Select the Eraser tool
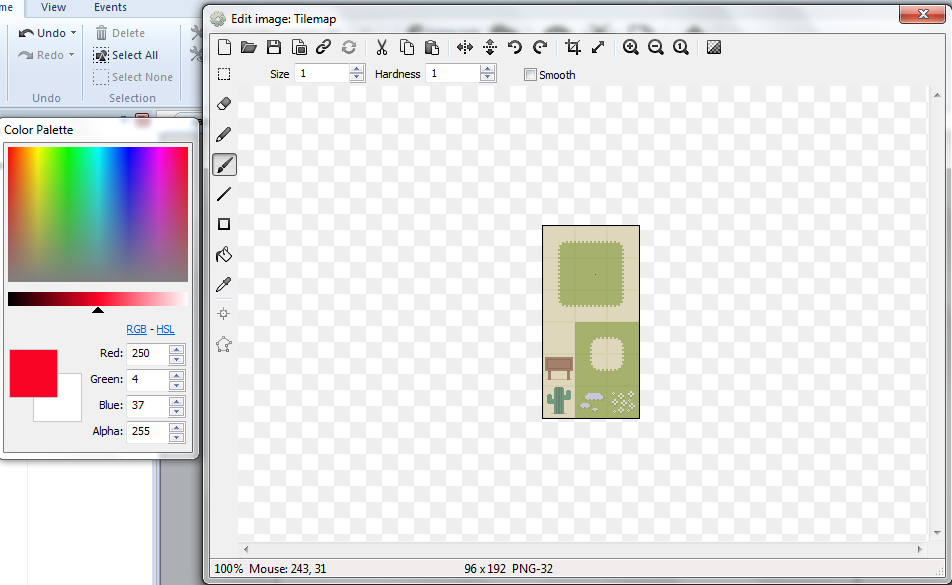This screenshot has width=952, height=585. click(224, 104)
